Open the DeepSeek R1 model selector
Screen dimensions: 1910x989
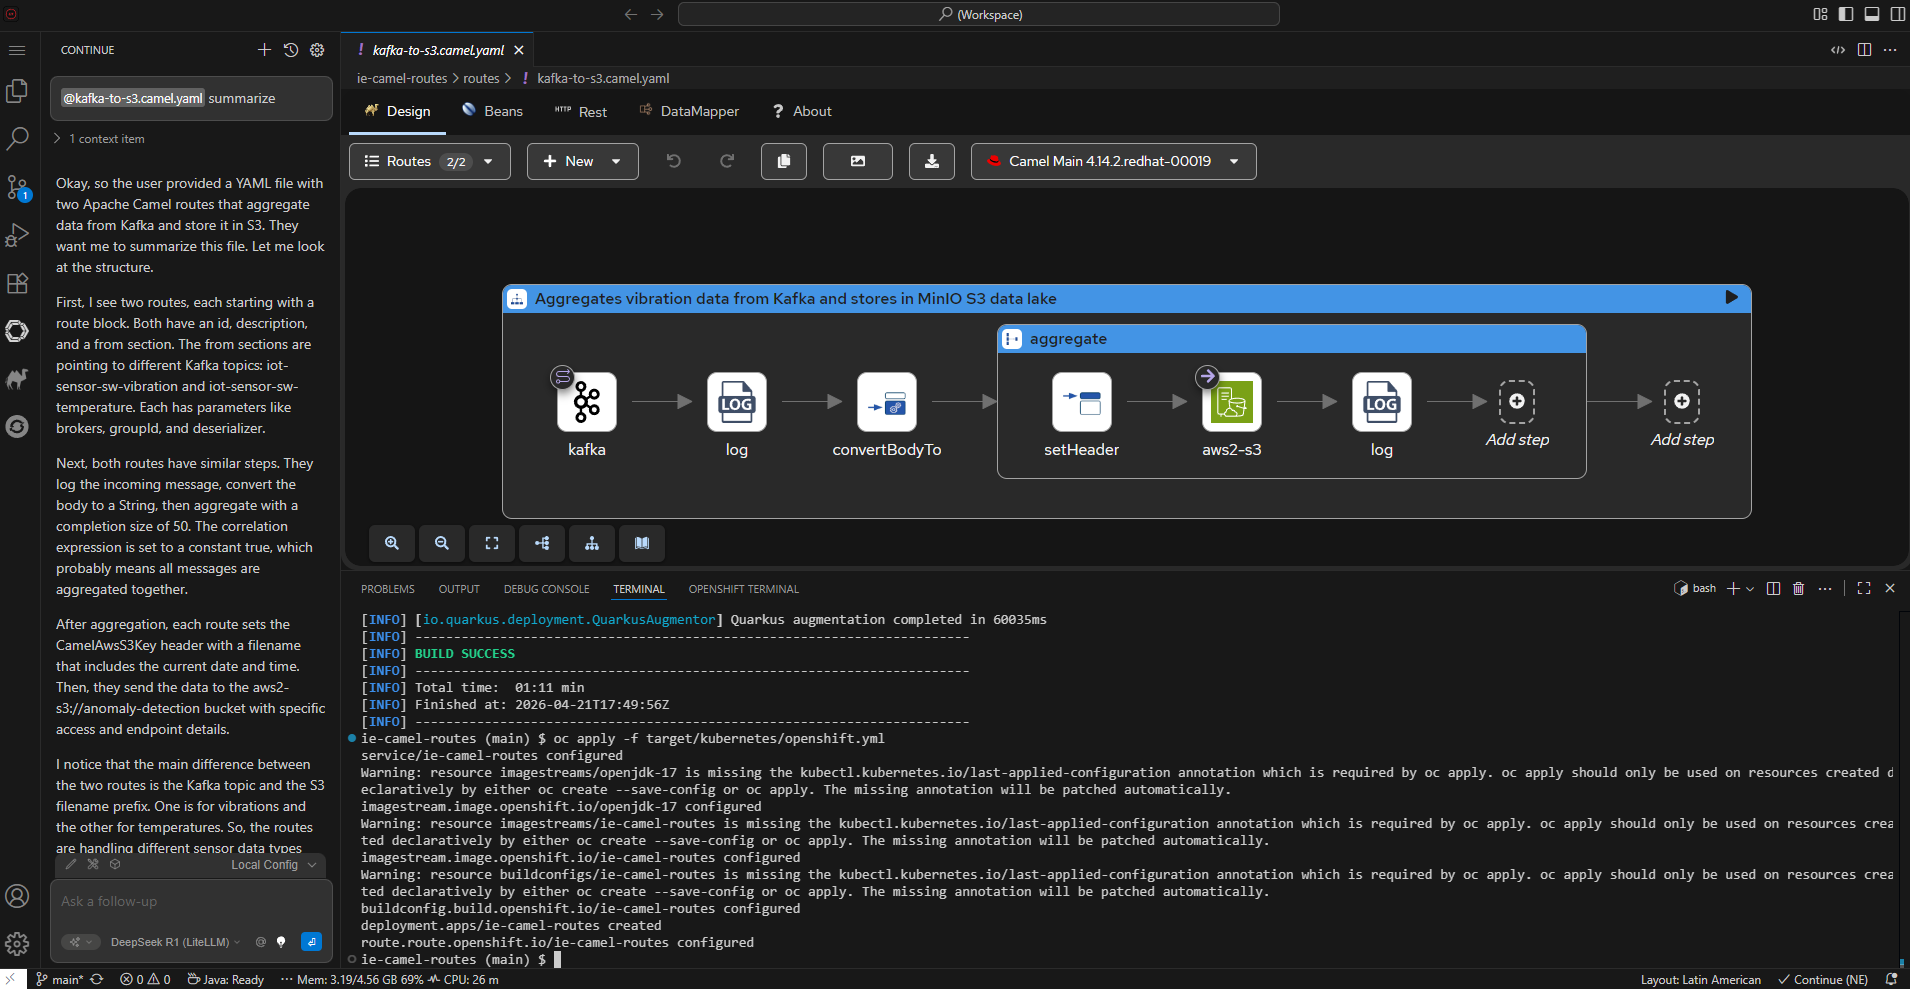pyautogui.click(x=175, y=942)
